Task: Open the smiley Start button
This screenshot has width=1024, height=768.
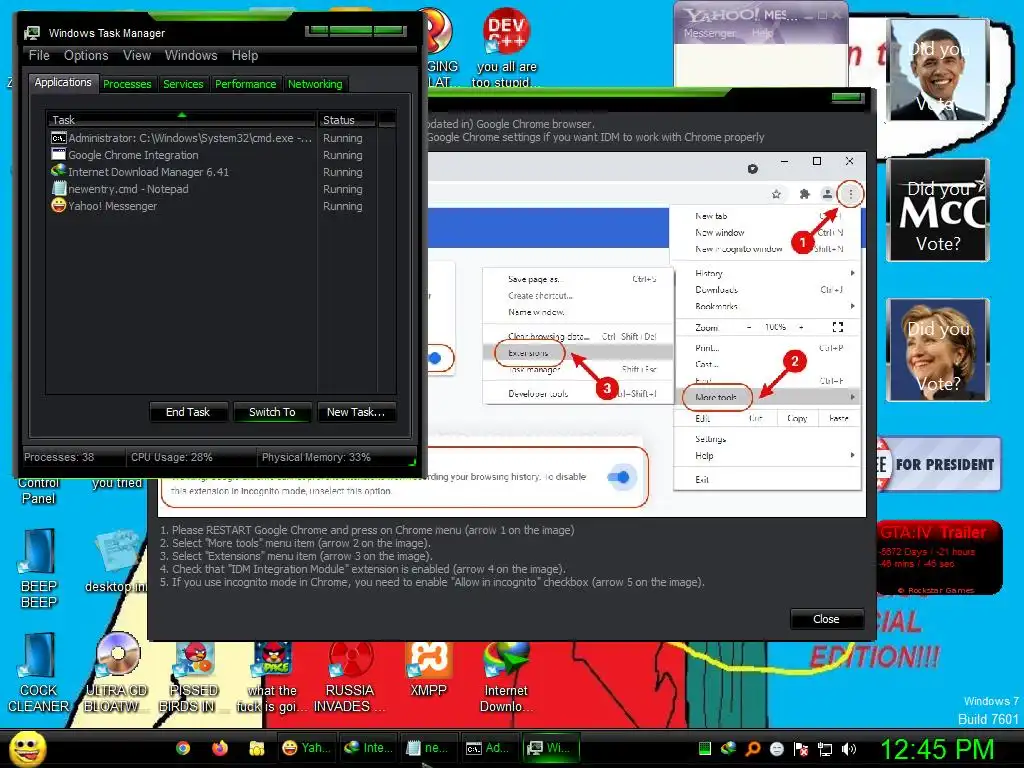Action: point(27,748)
